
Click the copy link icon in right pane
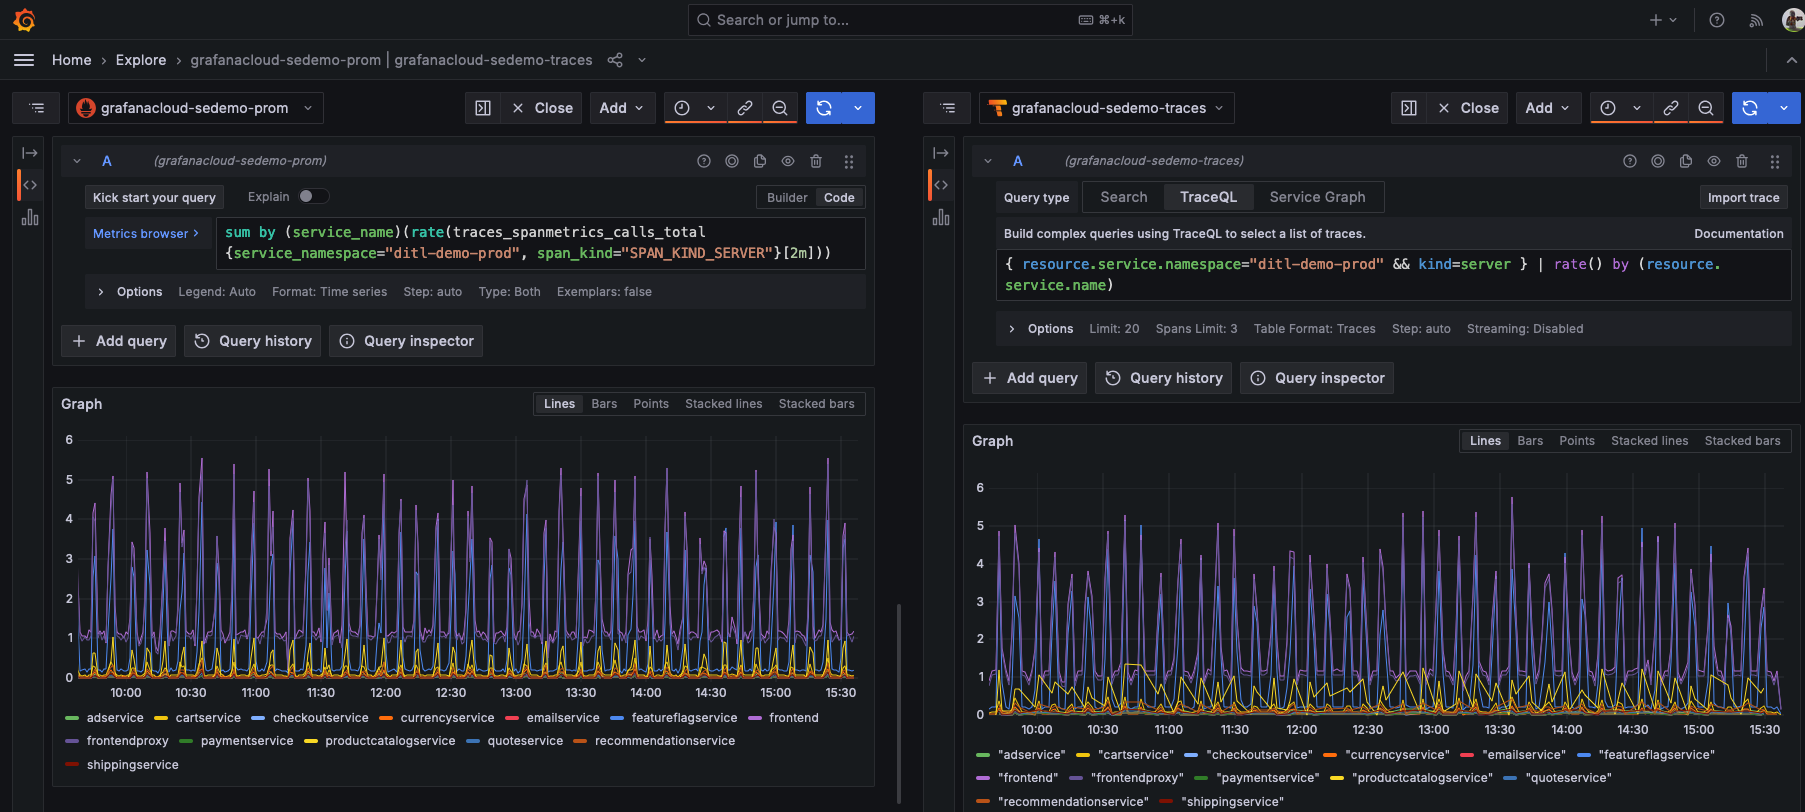[1671, 108]
